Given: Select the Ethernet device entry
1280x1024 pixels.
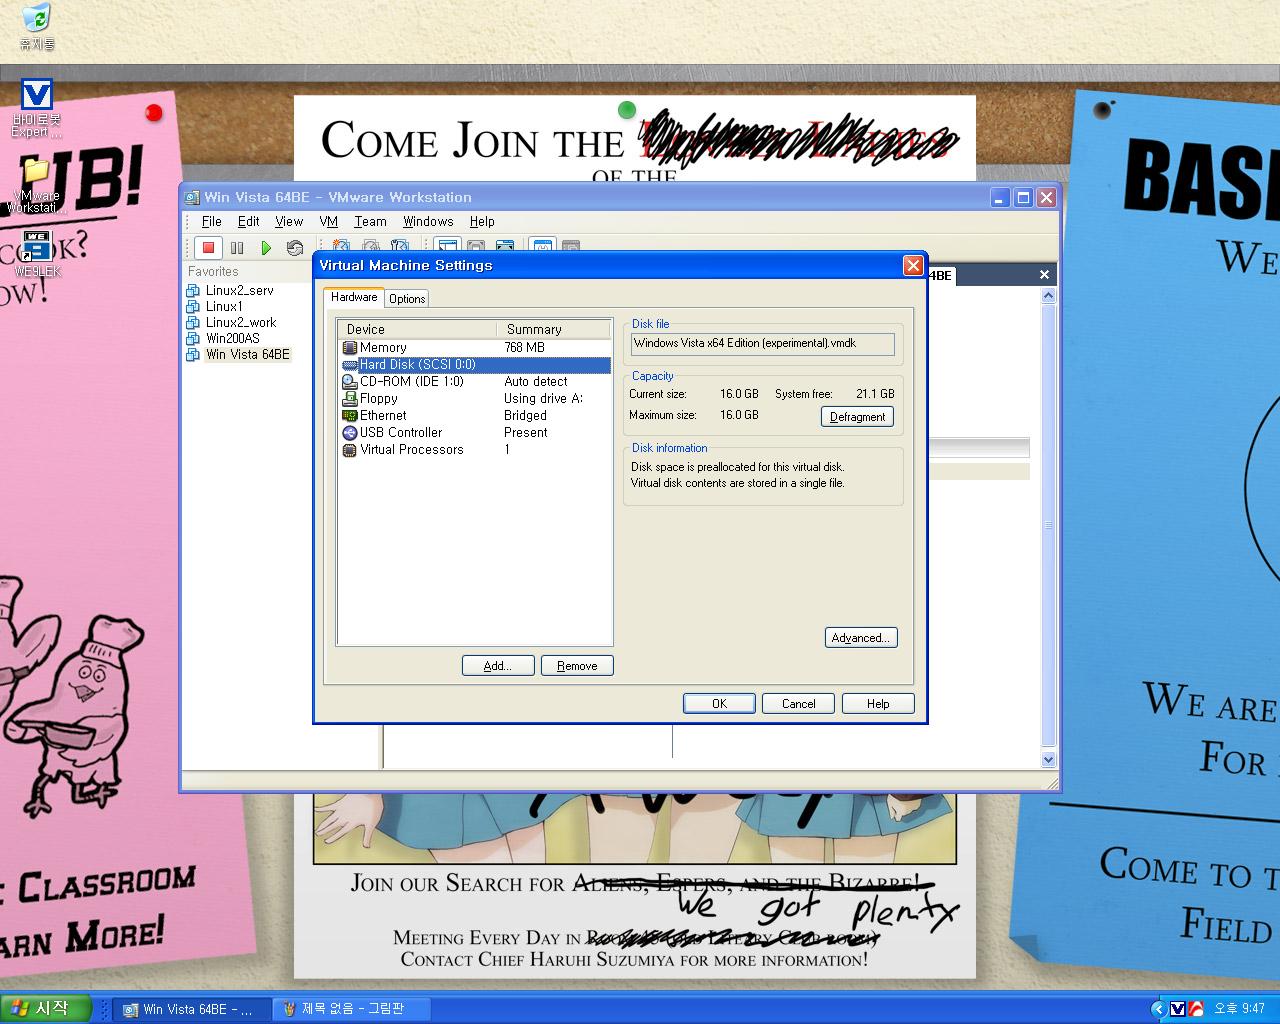Looking at the screenshot, I should pyautogui.click(x=383, y=415).
